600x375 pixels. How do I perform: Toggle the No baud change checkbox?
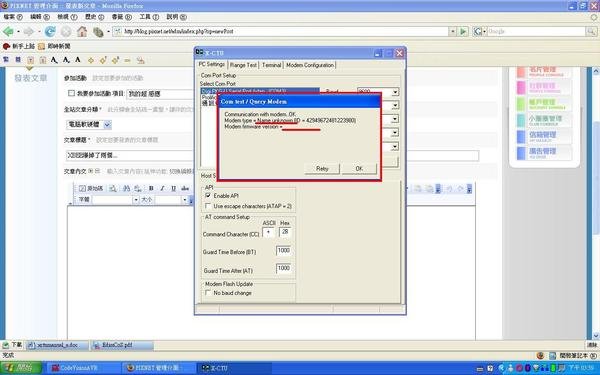(208, 293)
